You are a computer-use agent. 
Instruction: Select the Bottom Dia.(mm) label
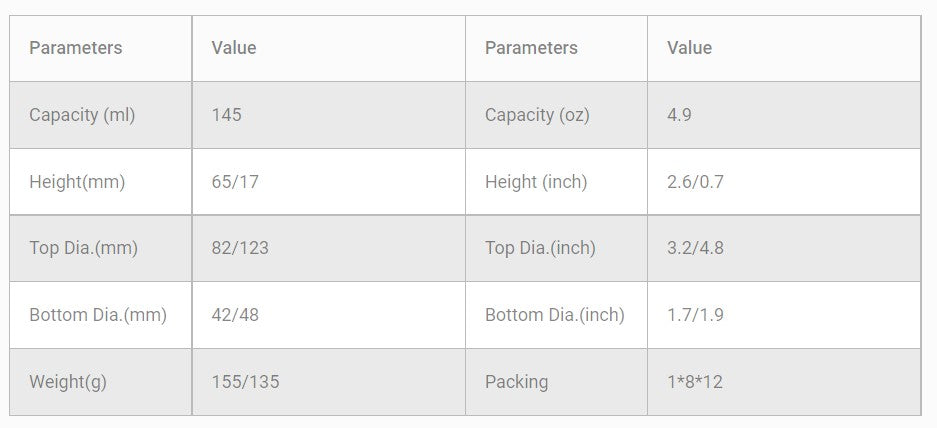98,315
